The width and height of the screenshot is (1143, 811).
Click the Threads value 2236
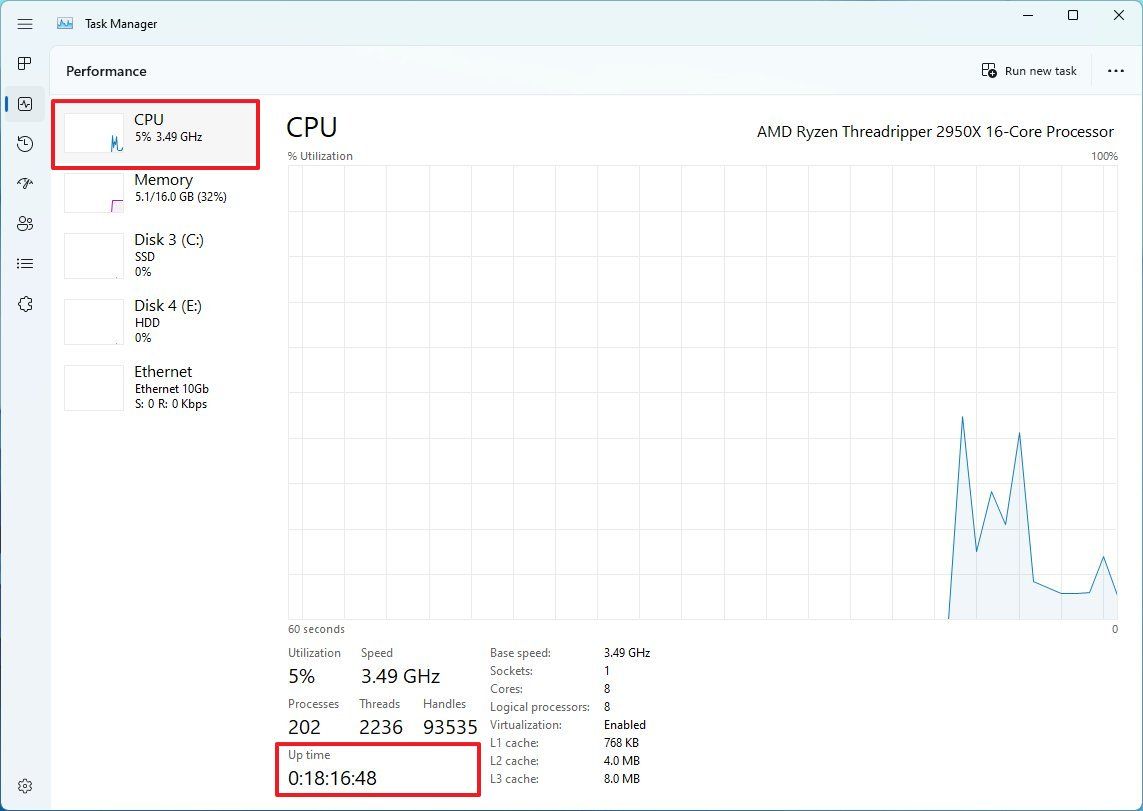[x=381, y=727]
